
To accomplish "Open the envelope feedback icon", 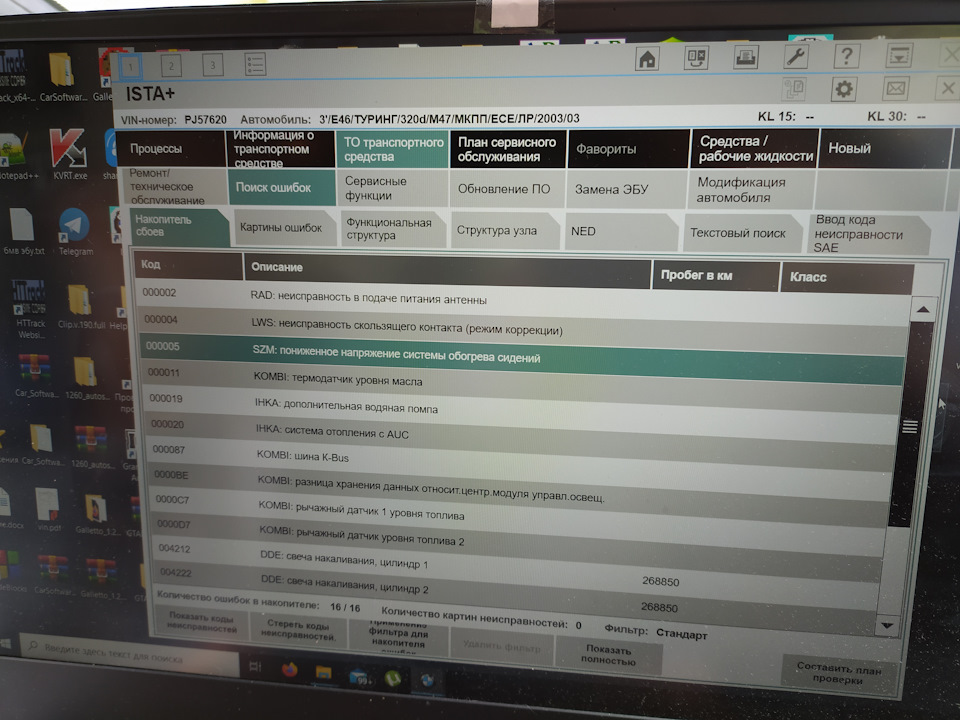I will (x=895, y=89).
